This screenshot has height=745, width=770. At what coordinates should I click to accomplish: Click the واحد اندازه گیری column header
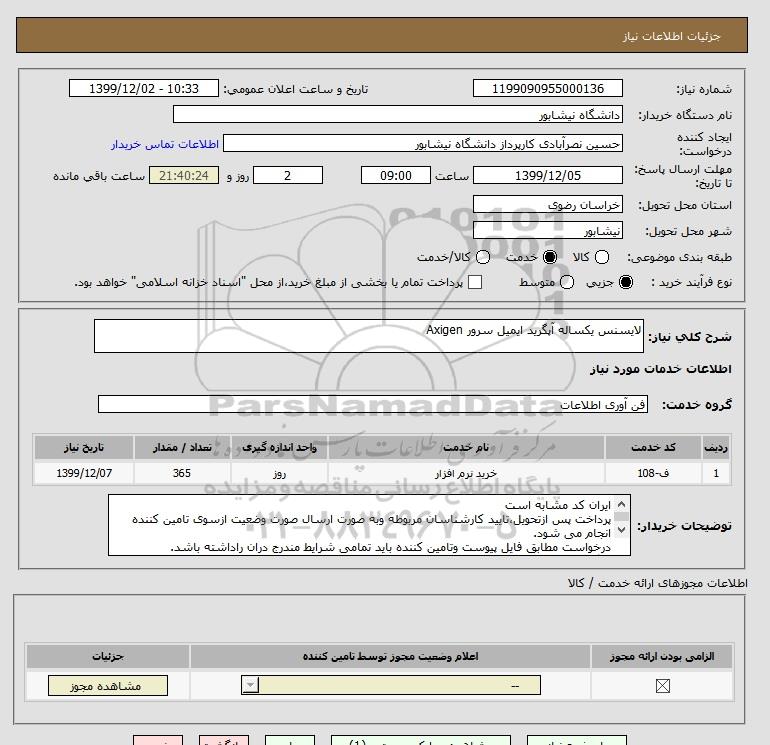[279, 447]
